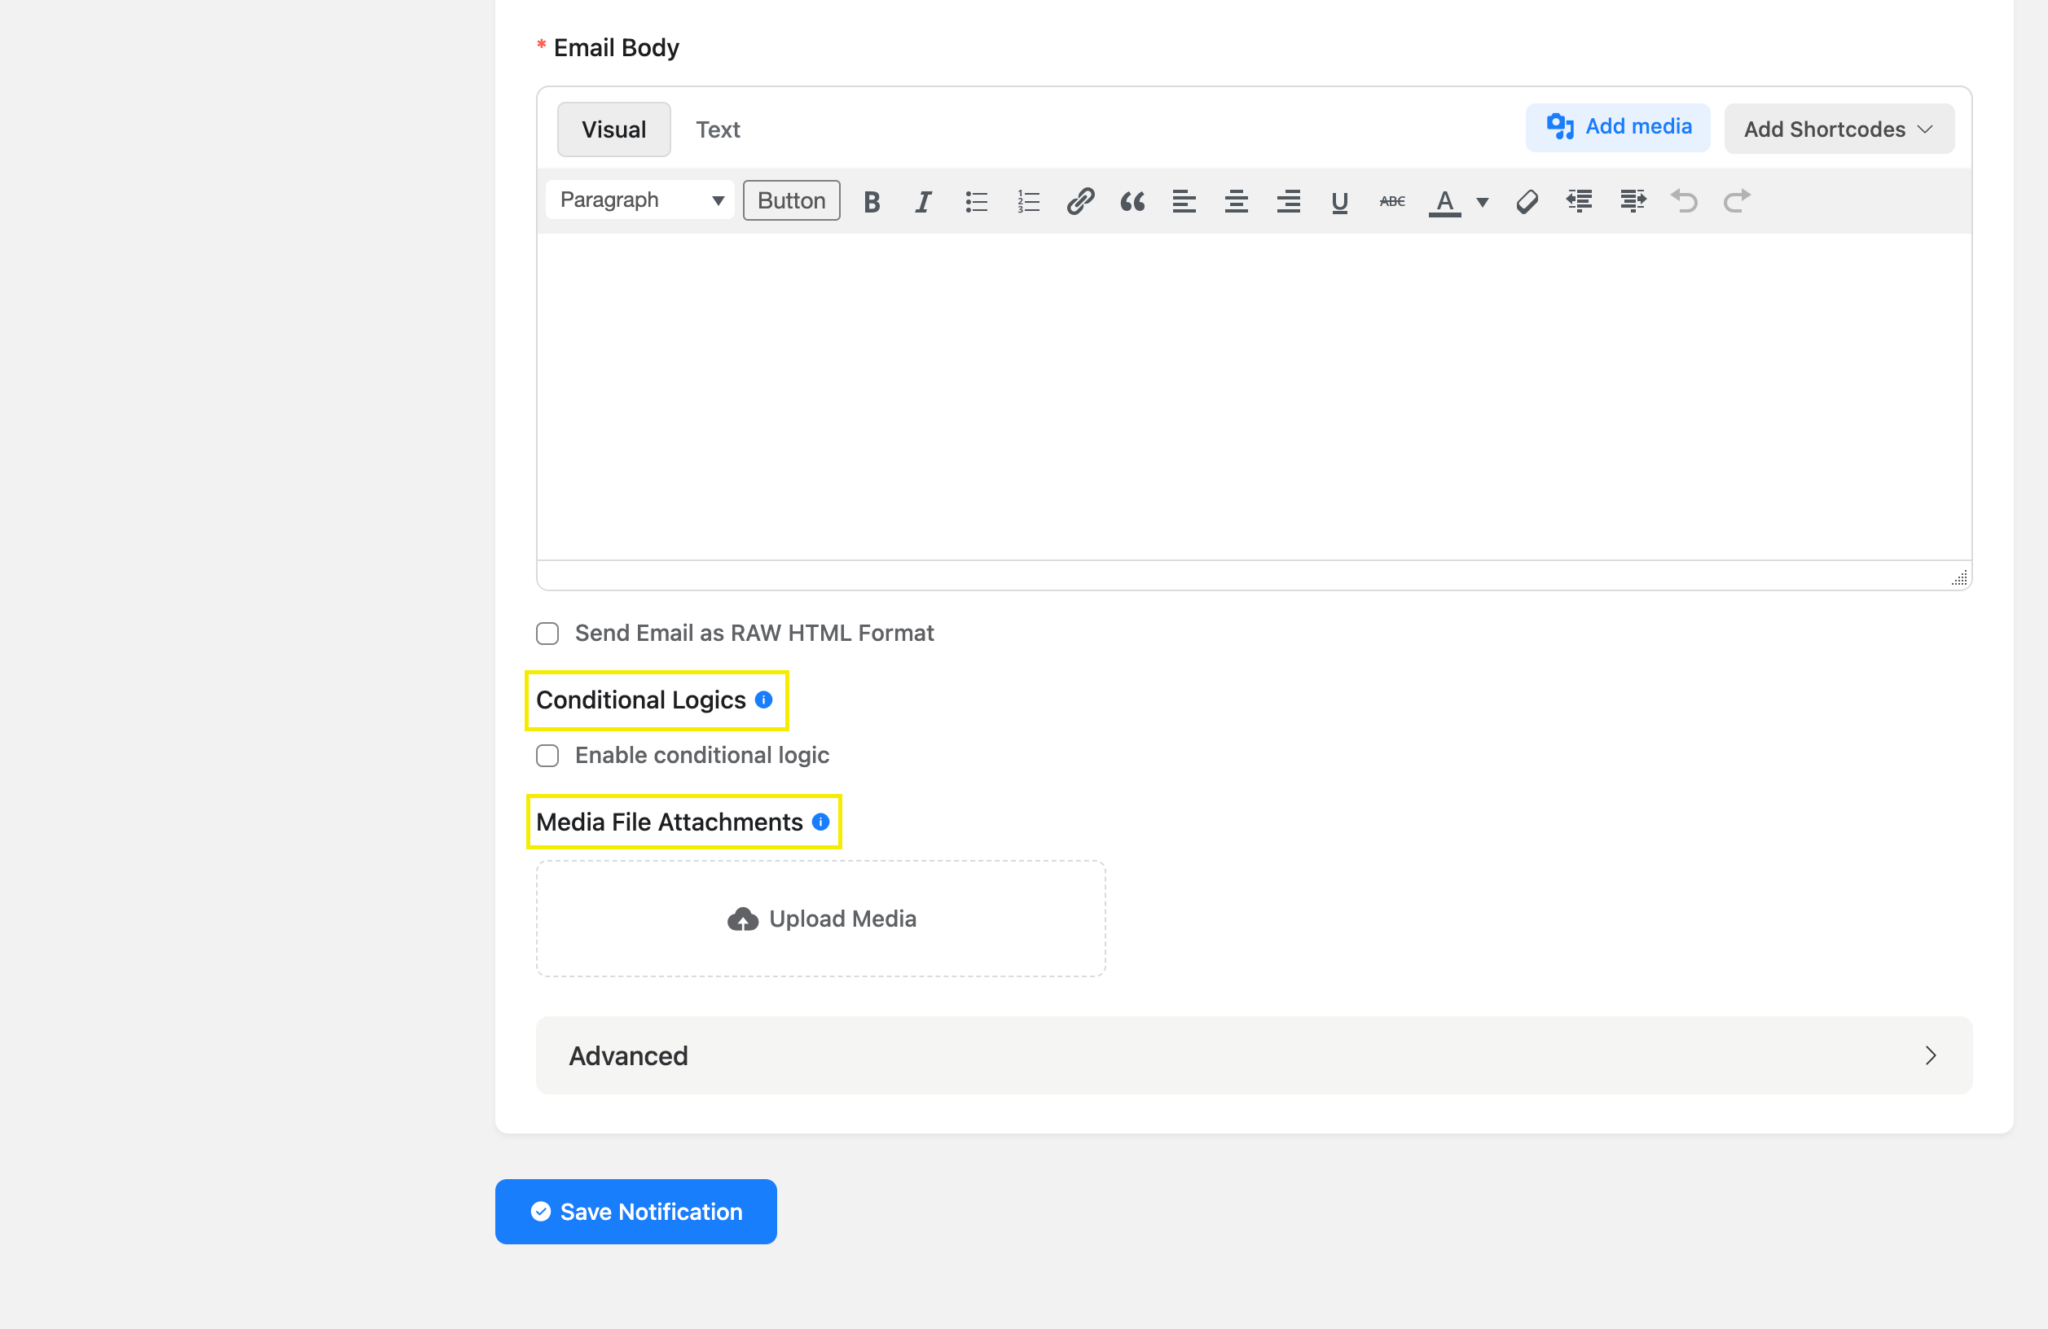The width and height of the screenshot is (2048, 1329).
Task: Apply italic formatting
Action: coord(923,201)
